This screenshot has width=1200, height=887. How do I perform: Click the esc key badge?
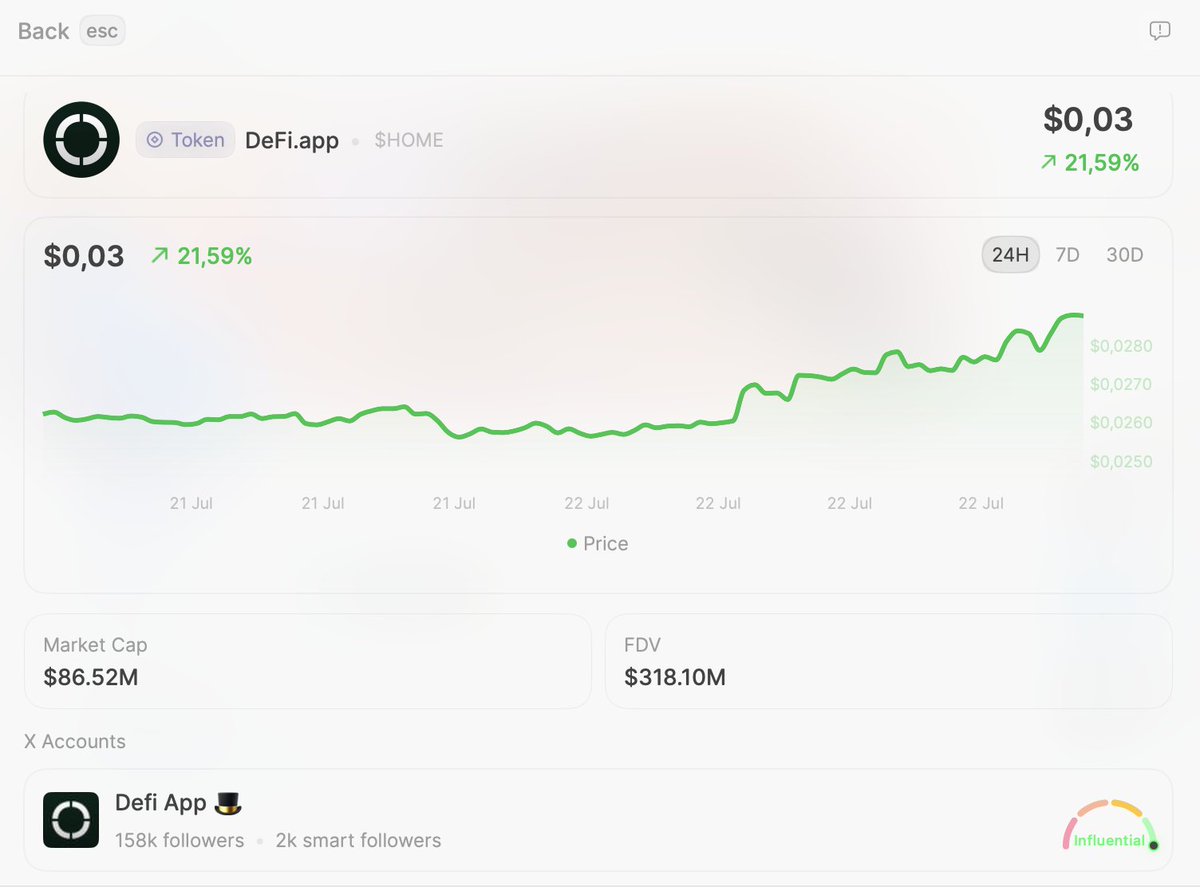[x=102, y=31]
